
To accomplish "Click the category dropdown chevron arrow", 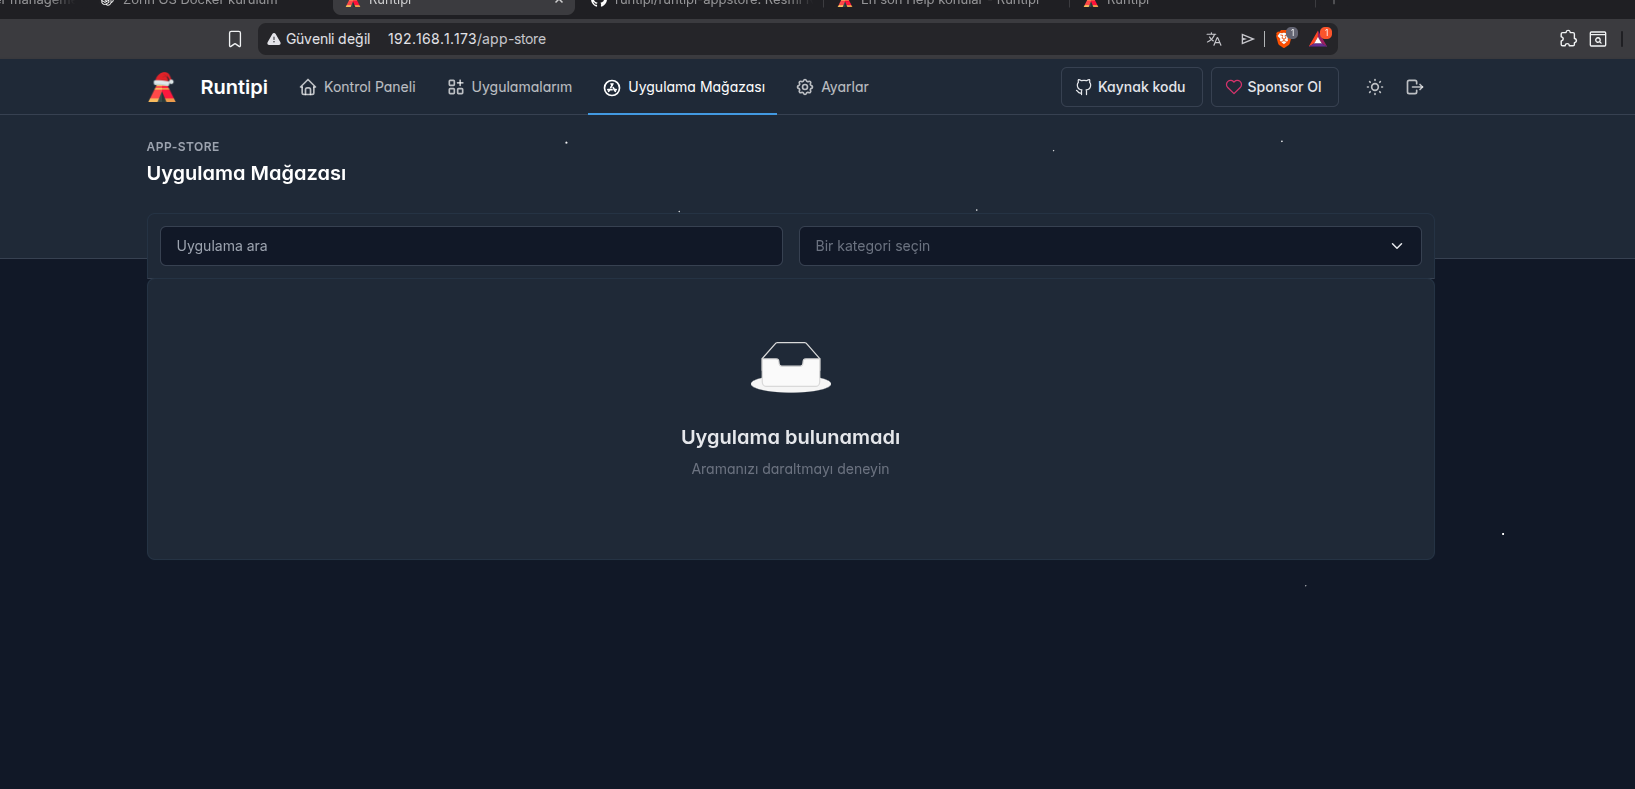I will [1397, 246].
